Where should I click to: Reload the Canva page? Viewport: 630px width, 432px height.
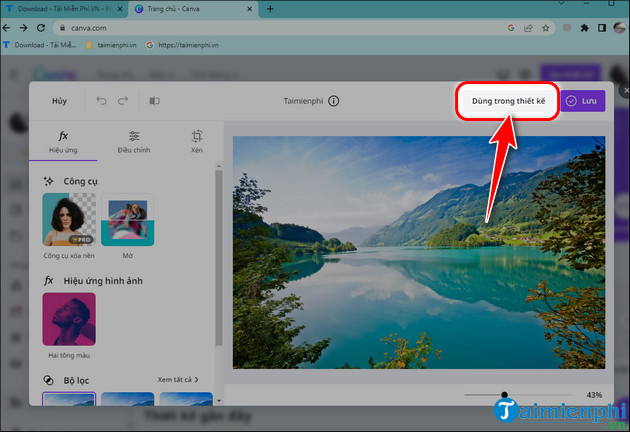pos(41,28)
